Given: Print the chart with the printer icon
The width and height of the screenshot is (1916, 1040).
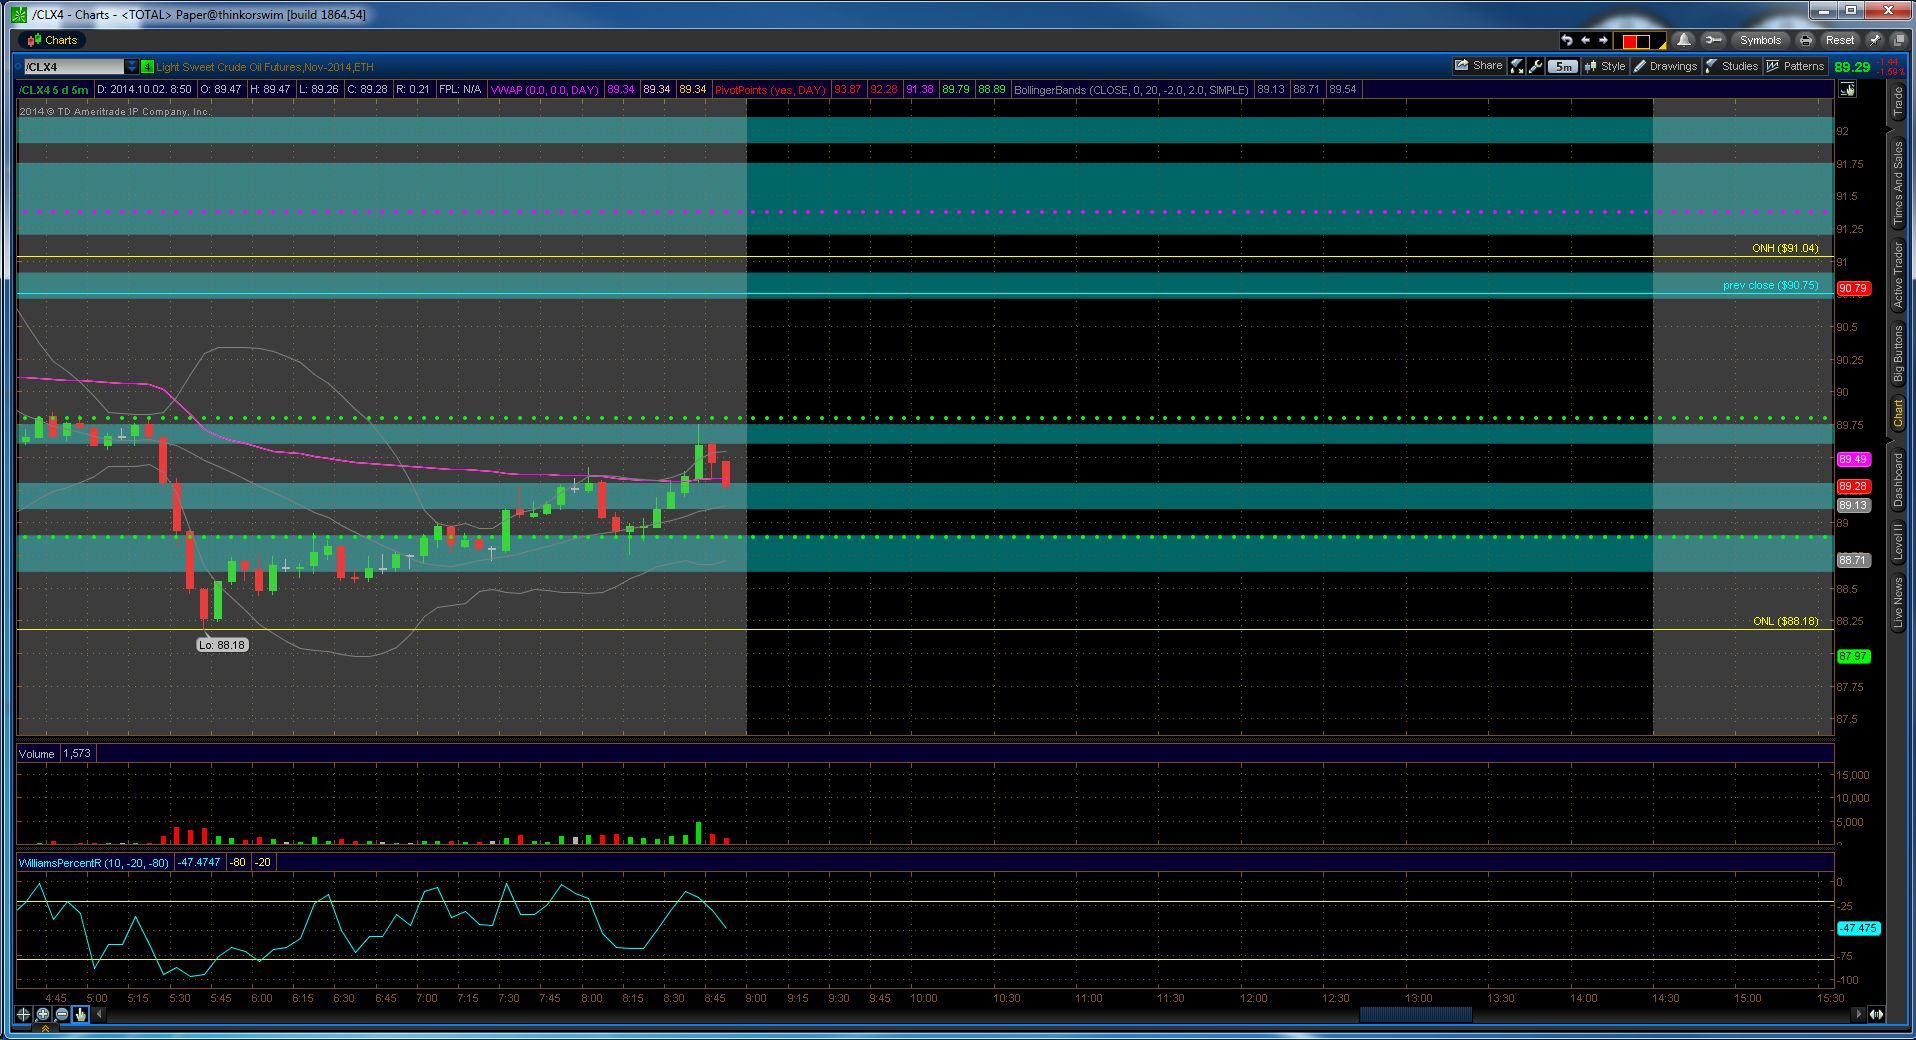Looking at the screenshot, I should [x=1805, y=40].
